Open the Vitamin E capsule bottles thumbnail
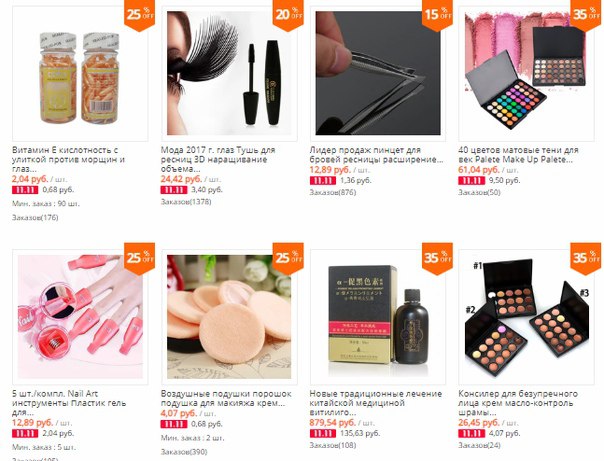604x461 pixels. (x=80, y=73)
